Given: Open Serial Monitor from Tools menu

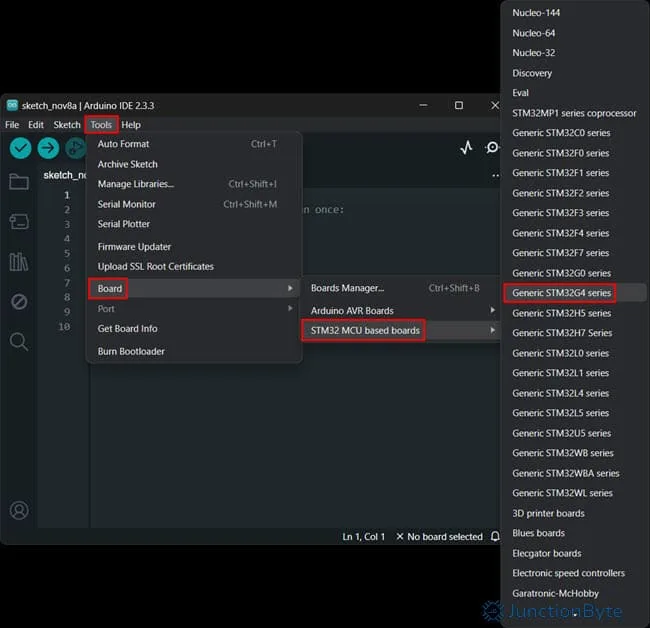Looking at the screenshot, I should click(194, 204).
